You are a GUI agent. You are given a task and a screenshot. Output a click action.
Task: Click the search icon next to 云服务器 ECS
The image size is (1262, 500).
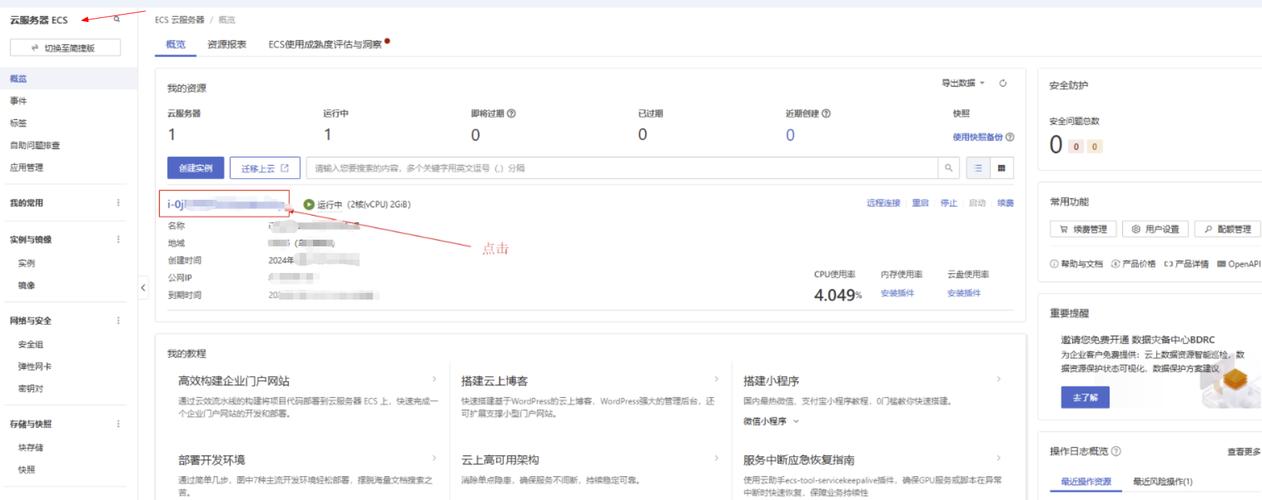(117, 20)
